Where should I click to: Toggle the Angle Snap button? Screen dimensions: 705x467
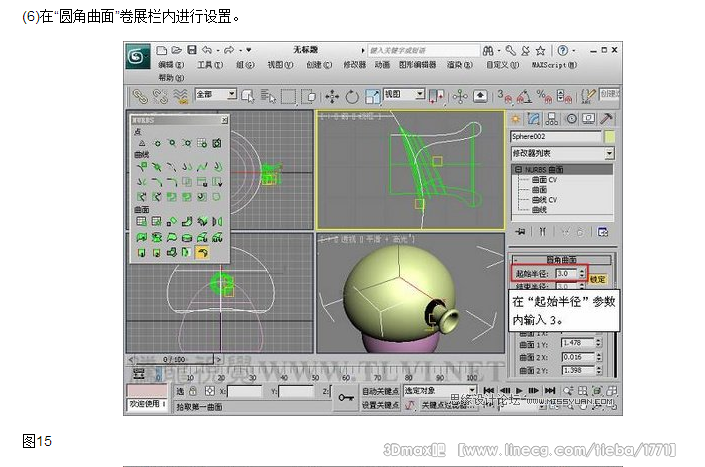524,96
